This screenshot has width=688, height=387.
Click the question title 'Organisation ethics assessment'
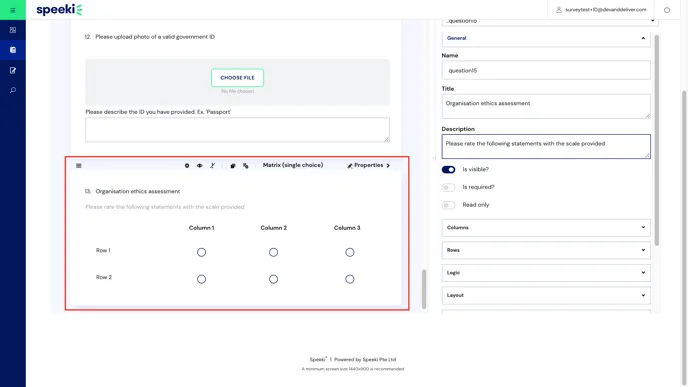click(x=138, y=191)
